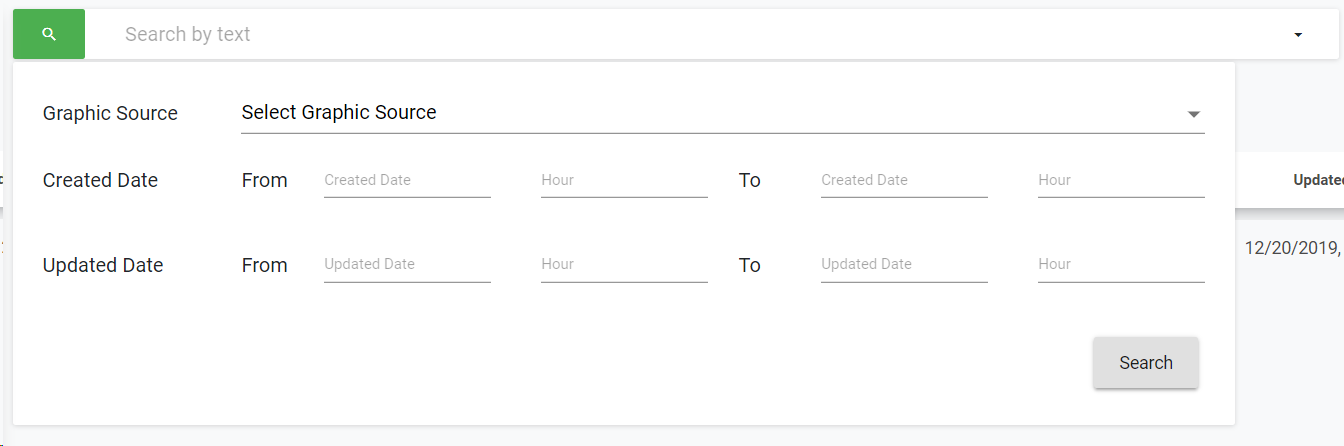Image resolution: width=1344 pixels, height=446 pixels.
Task: Click Updated Date To date field
Action: pos(904,265)
